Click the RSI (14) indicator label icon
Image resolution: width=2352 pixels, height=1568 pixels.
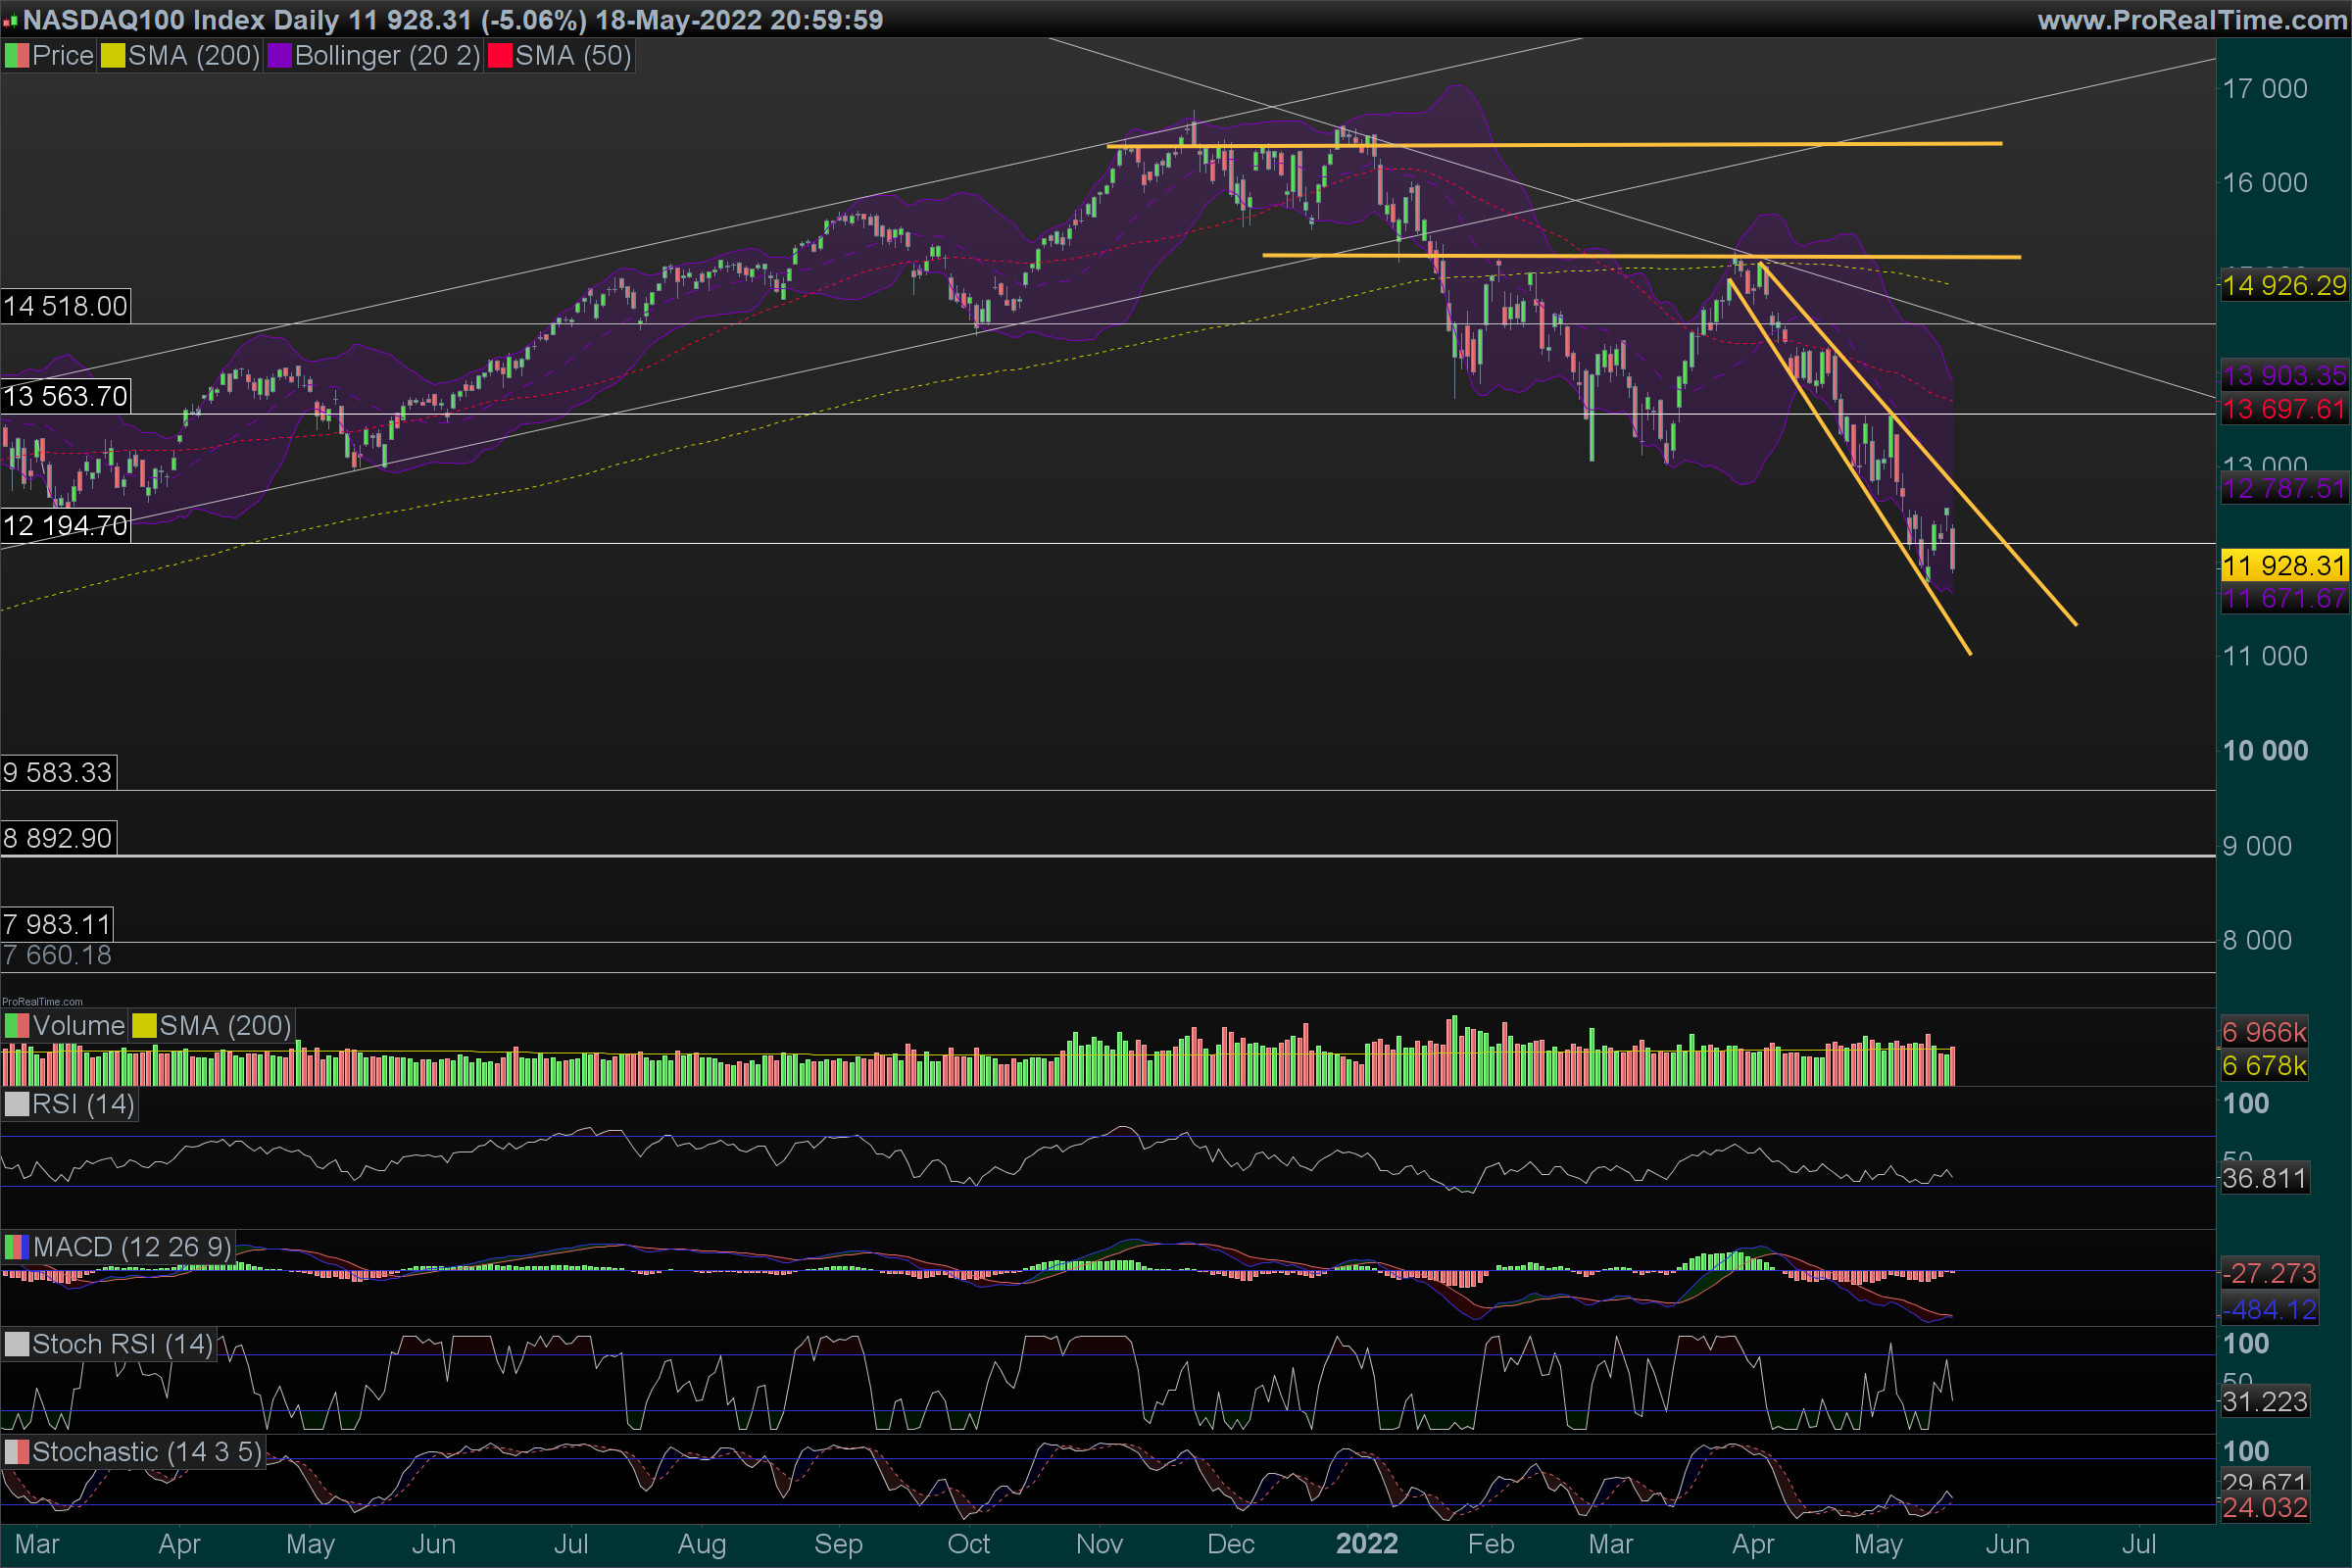pyautogui.click(x=17, y=1104)
